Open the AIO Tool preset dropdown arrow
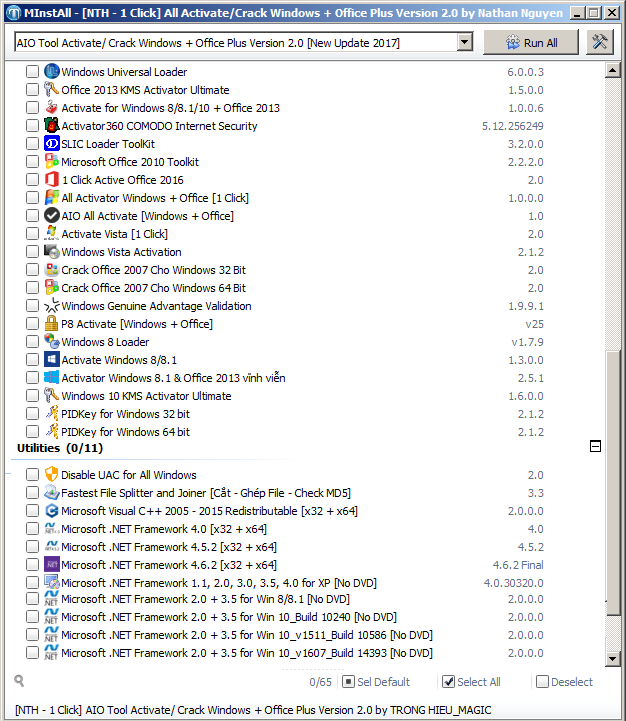The height and width of the screenshot is (721, 626). pos(465,42)
